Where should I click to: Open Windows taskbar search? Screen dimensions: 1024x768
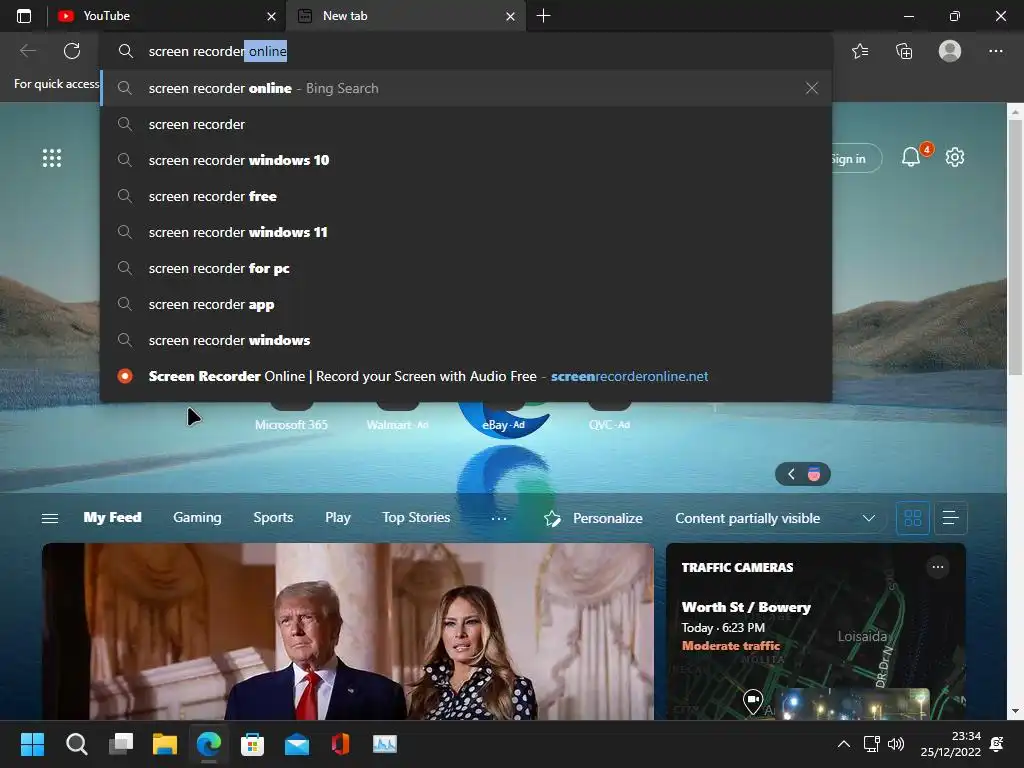76,744
